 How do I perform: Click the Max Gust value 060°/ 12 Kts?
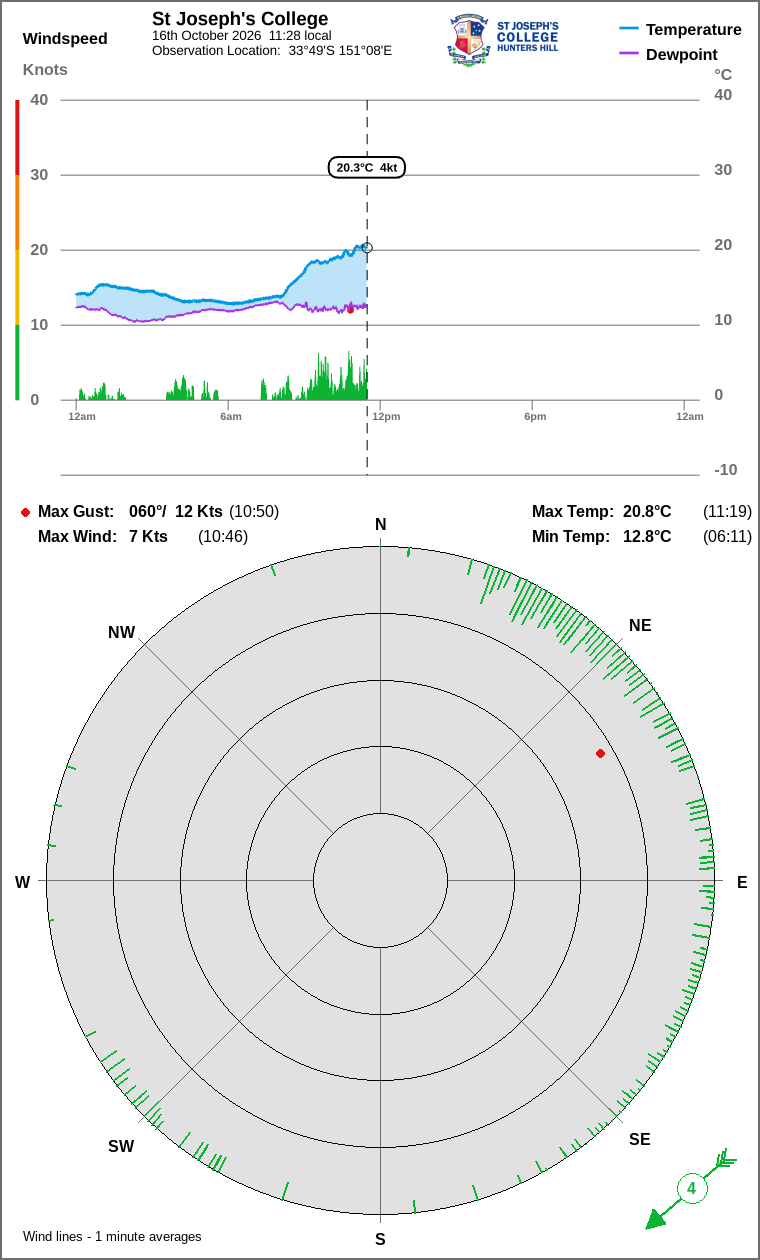pyautogui.click(x=176, y=512)
